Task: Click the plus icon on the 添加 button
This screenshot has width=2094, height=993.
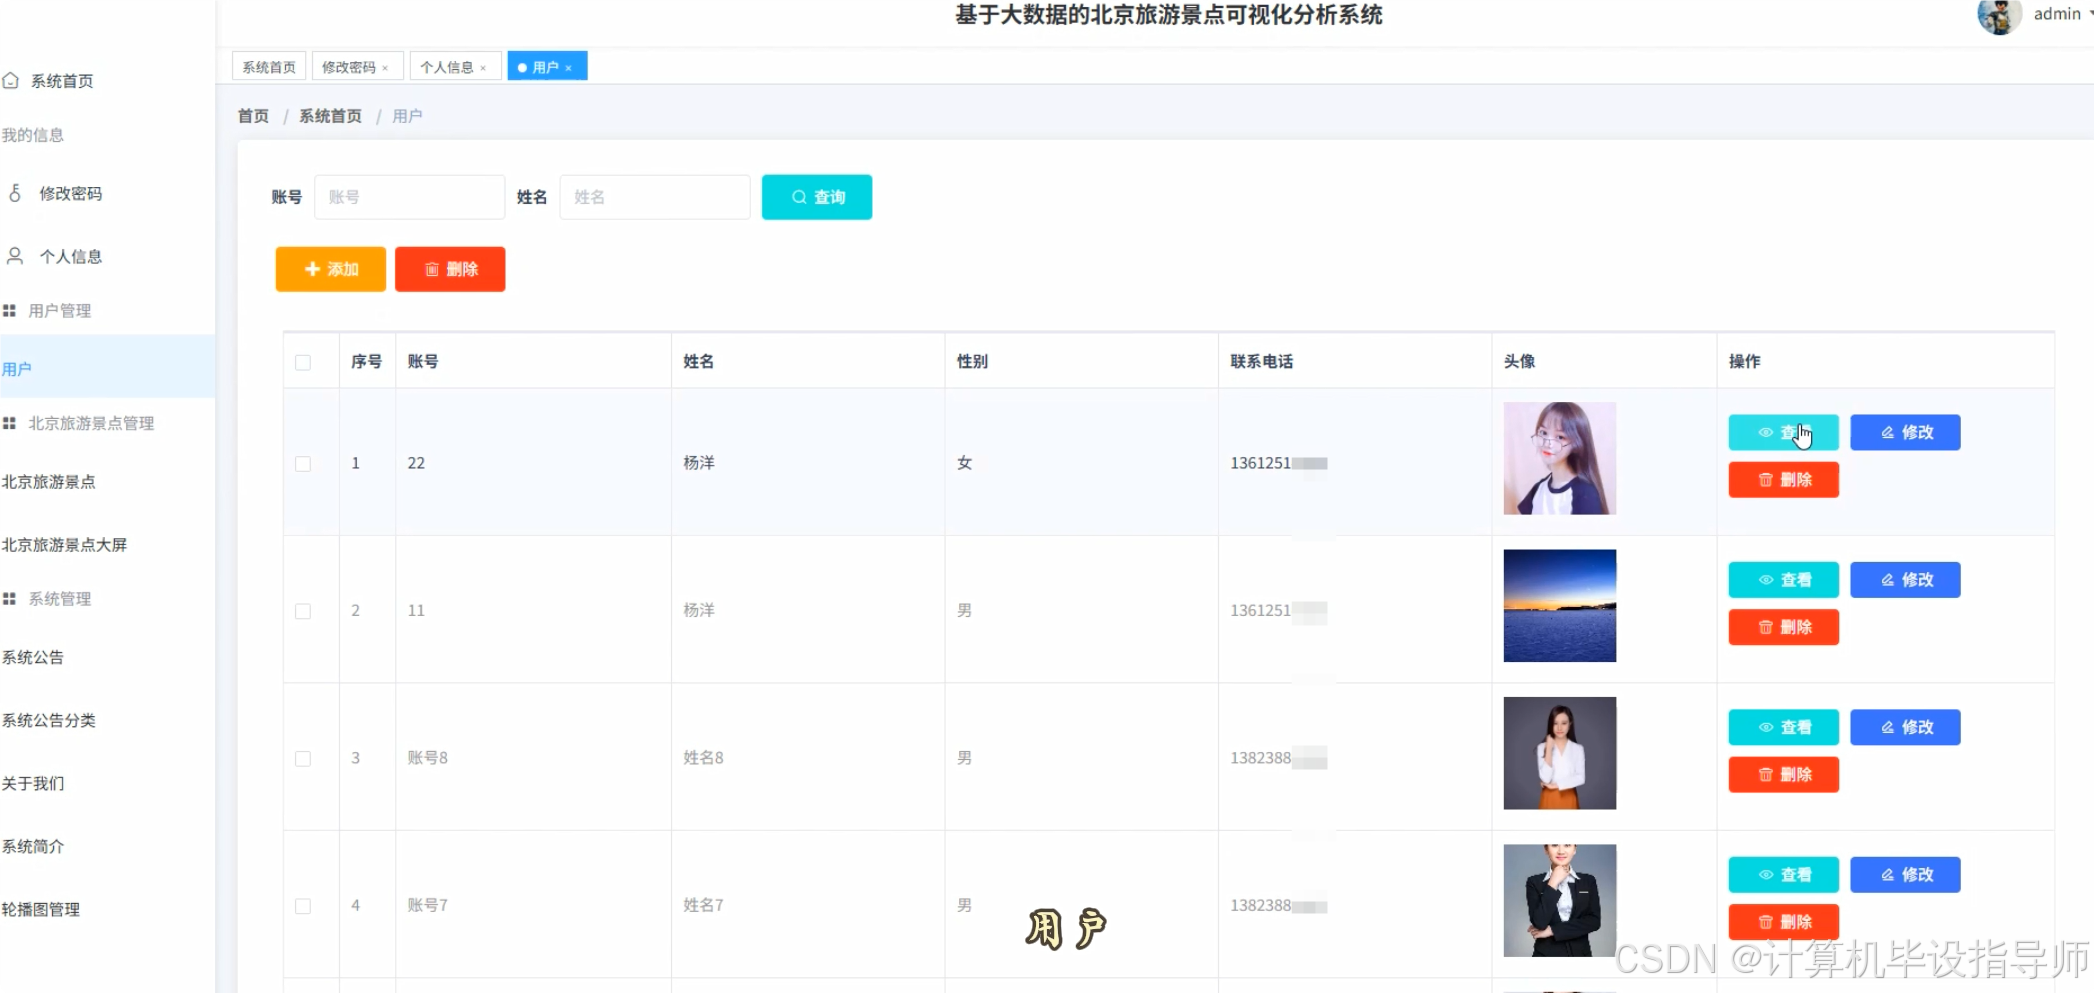Action: (x=310, y=269)
